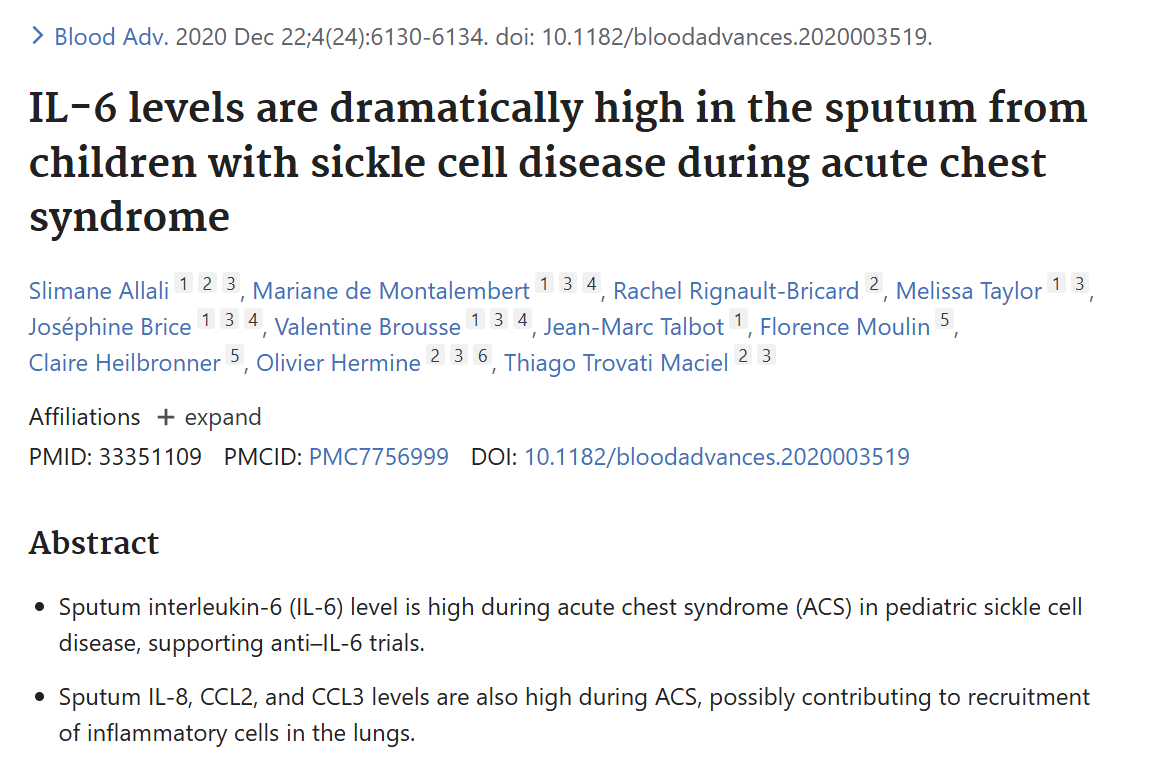Select author Jean-Marc Talbot
Viewport: 1160px width, 766px height.
(x=634, y=327)
